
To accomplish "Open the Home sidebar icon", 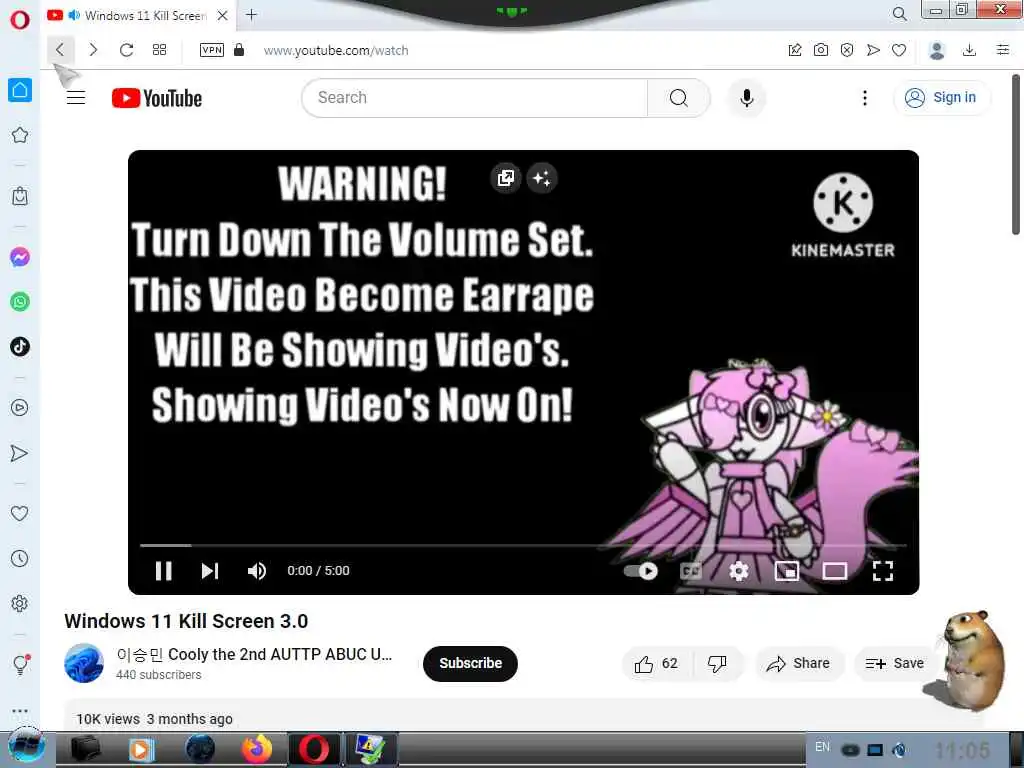I will click(20, 89).
